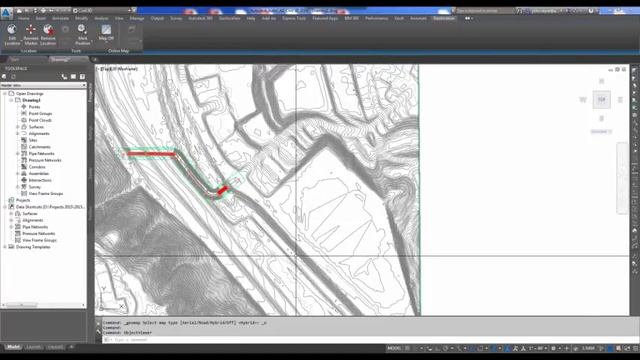Open the Modify ribbon tab
The height and width of the screenshot is (360, 640).
(x=81, y=18)
